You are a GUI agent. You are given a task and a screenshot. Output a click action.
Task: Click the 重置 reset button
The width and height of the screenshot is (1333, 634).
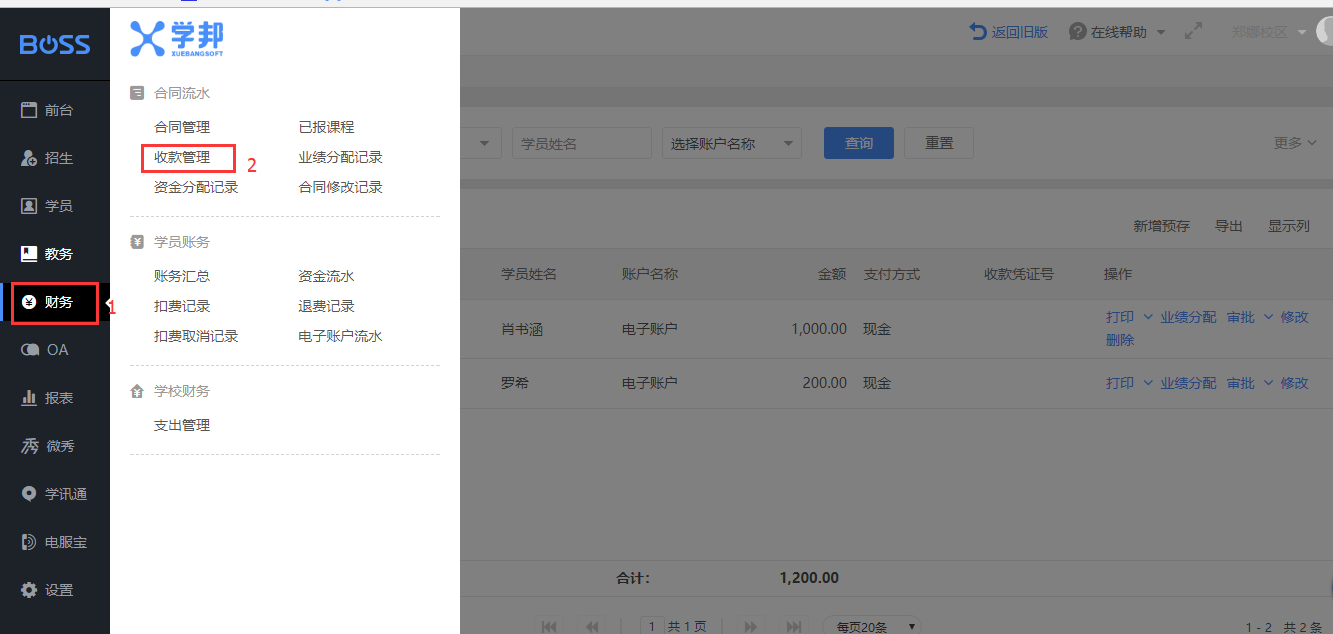(x=939, y=143)
